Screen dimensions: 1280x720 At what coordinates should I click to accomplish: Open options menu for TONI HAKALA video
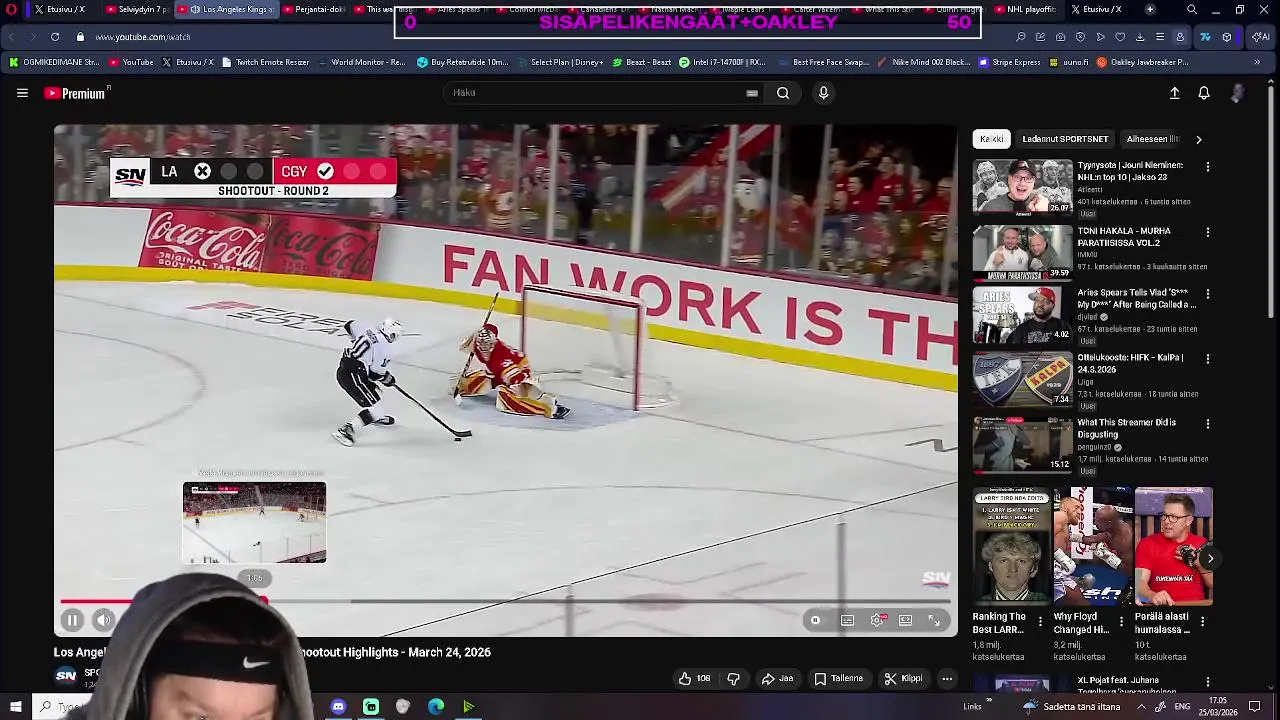point(1208,232)
